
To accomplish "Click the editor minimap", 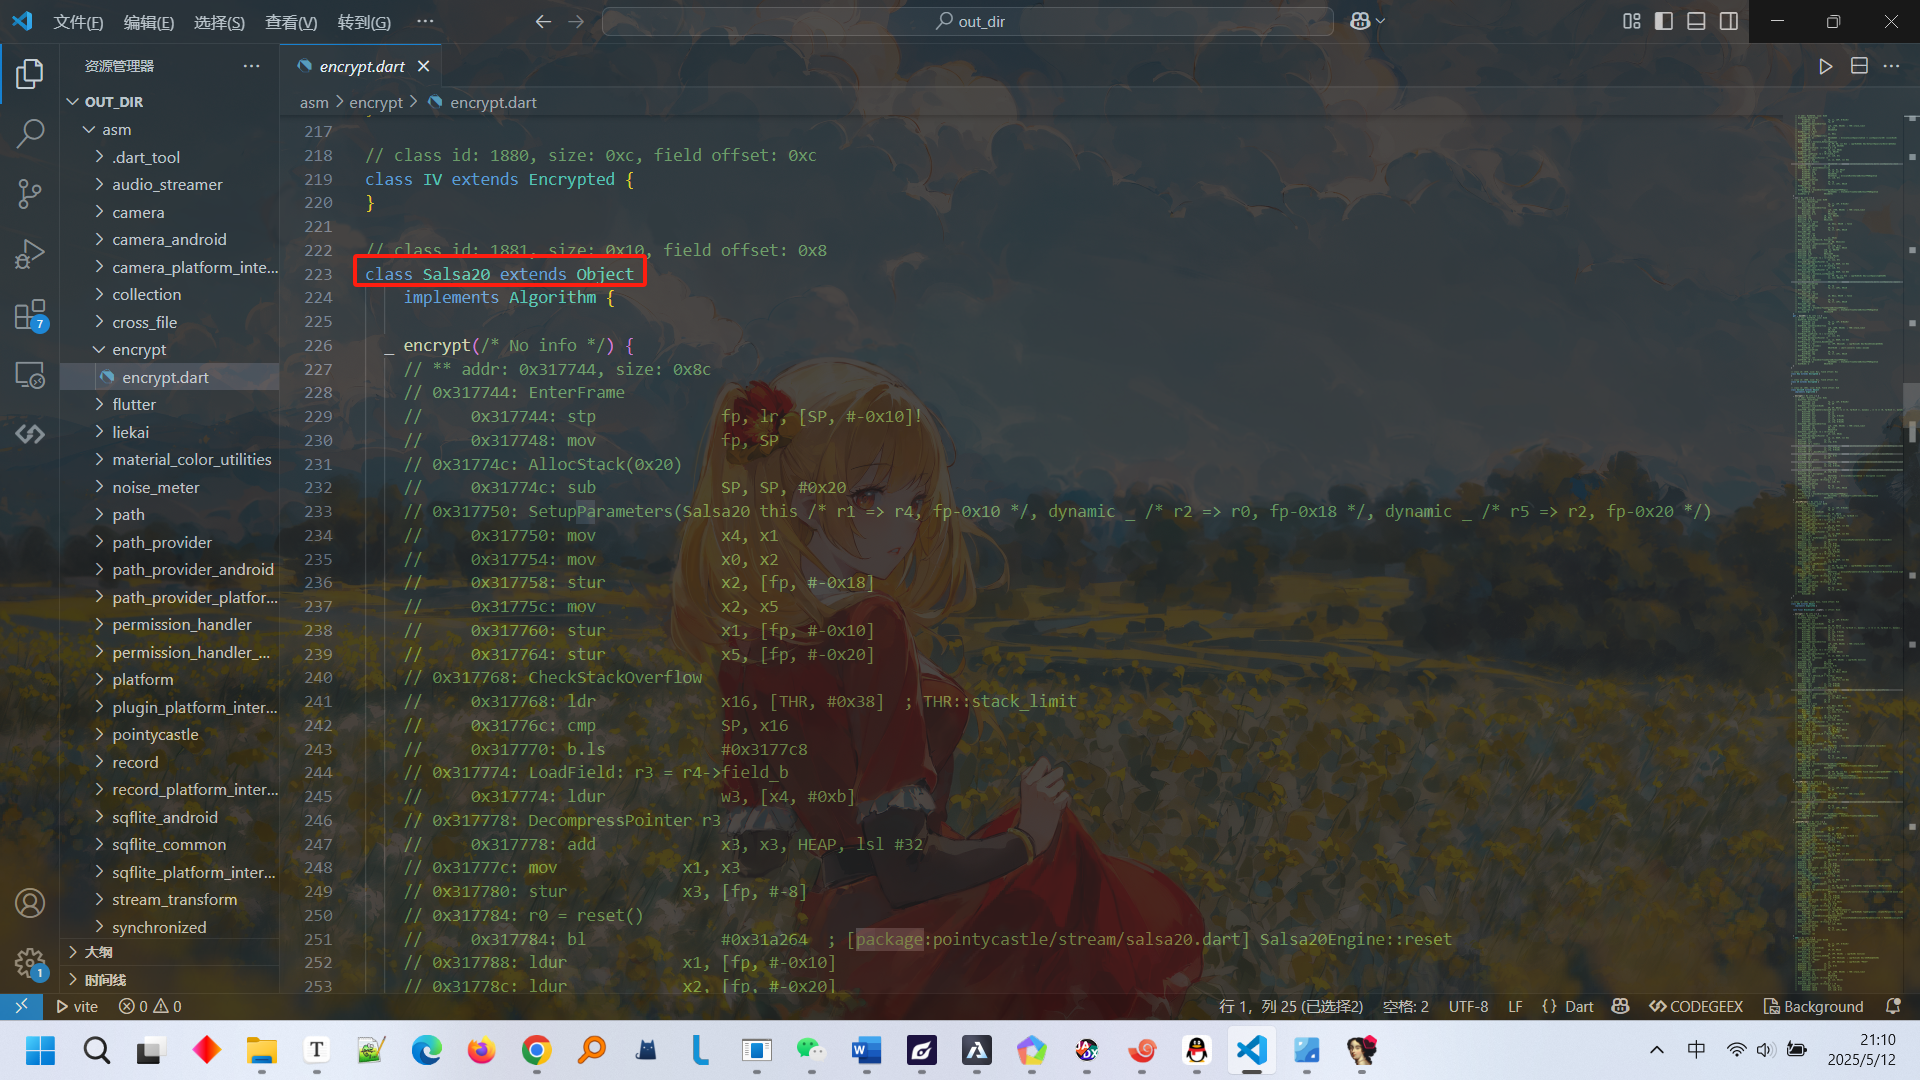I will [x=1846, y=554].
